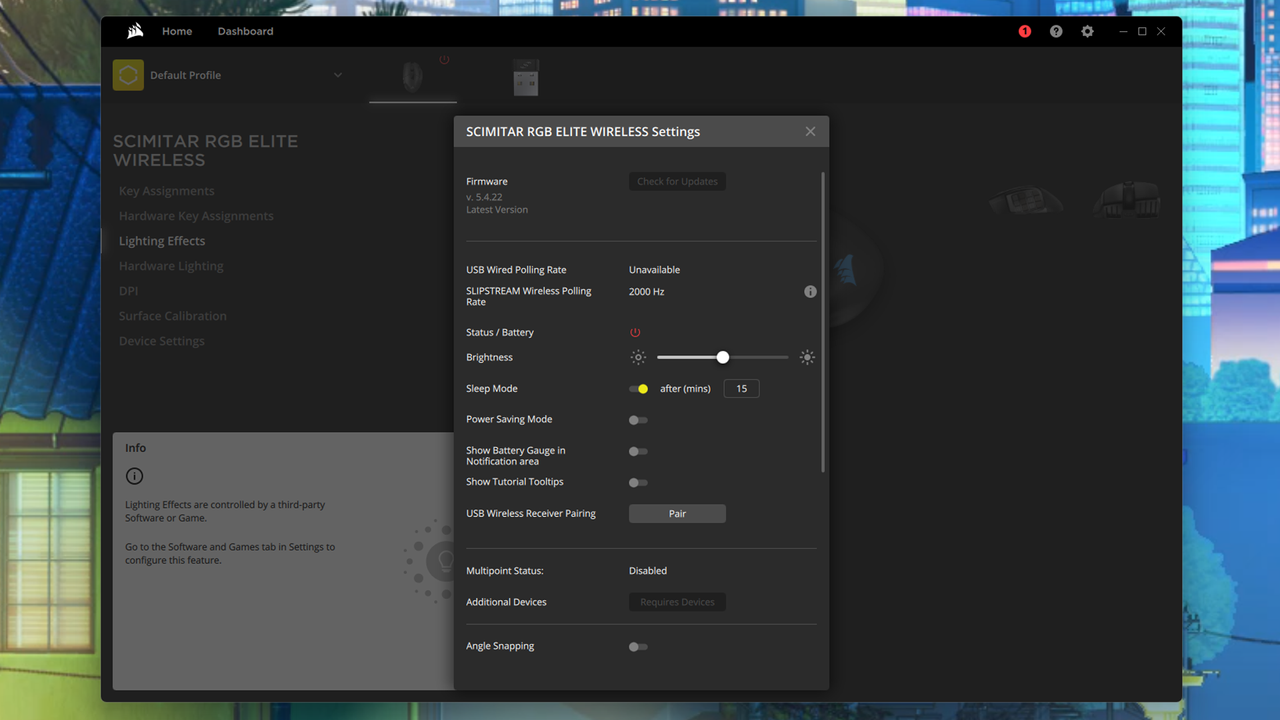Open the notifications alert badge

click(x=1025, y=31)
